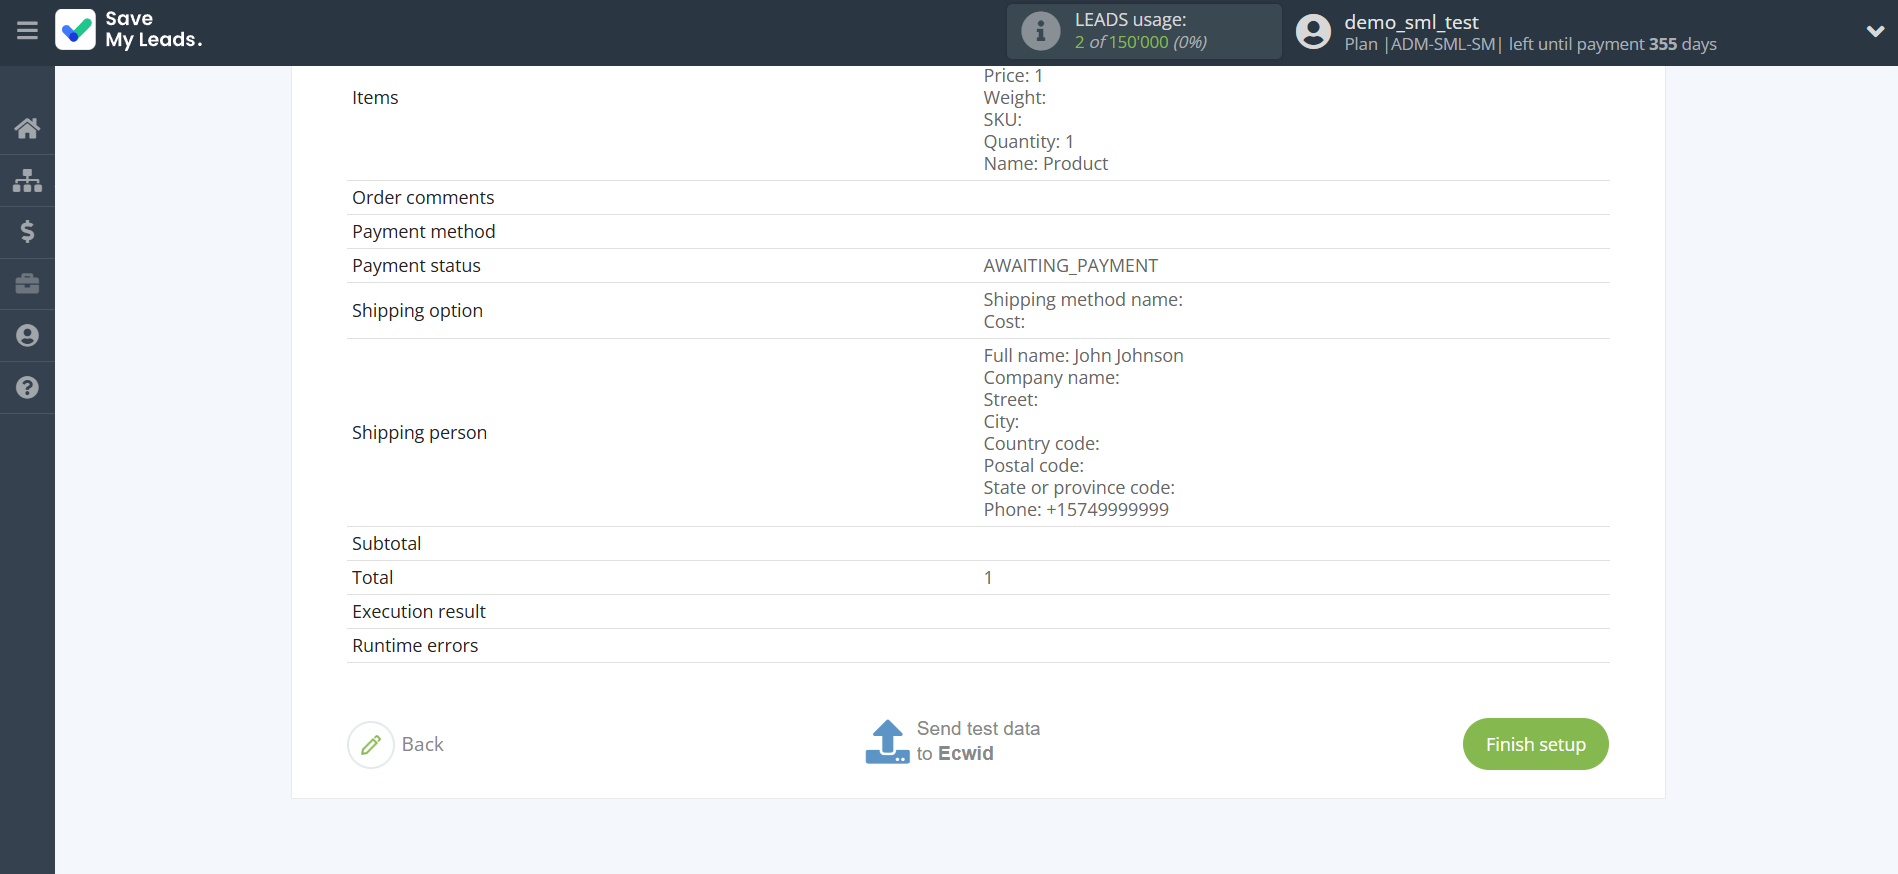1898x874 pixels.
Task: Click the Runtime errors row label
Action: click(x=415, y=646)
